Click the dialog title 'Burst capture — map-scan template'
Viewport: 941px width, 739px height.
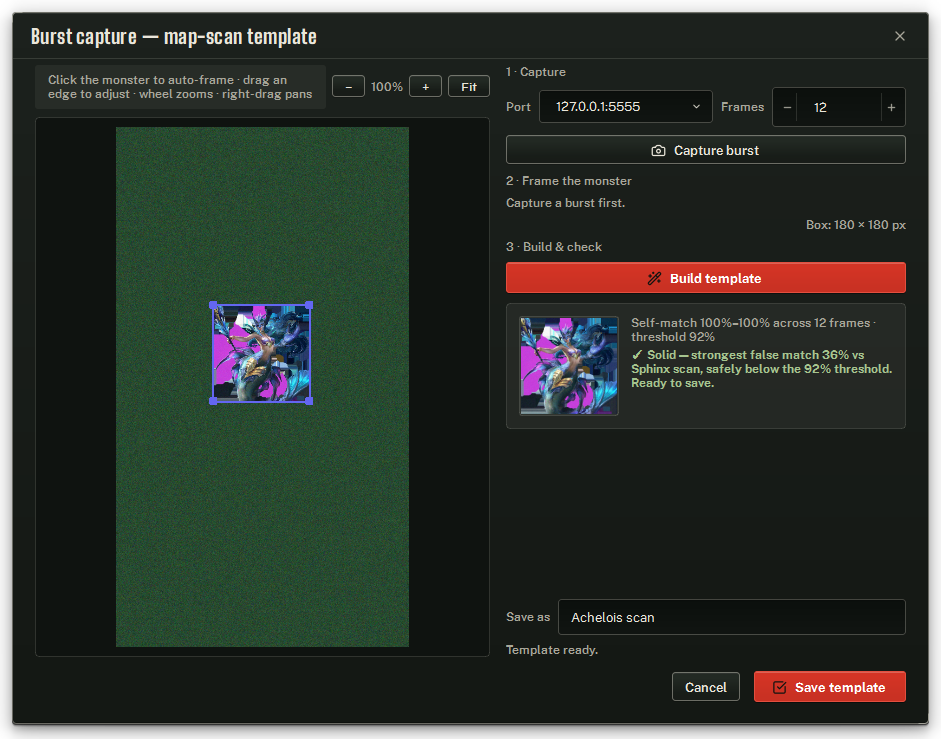point(173,37)
